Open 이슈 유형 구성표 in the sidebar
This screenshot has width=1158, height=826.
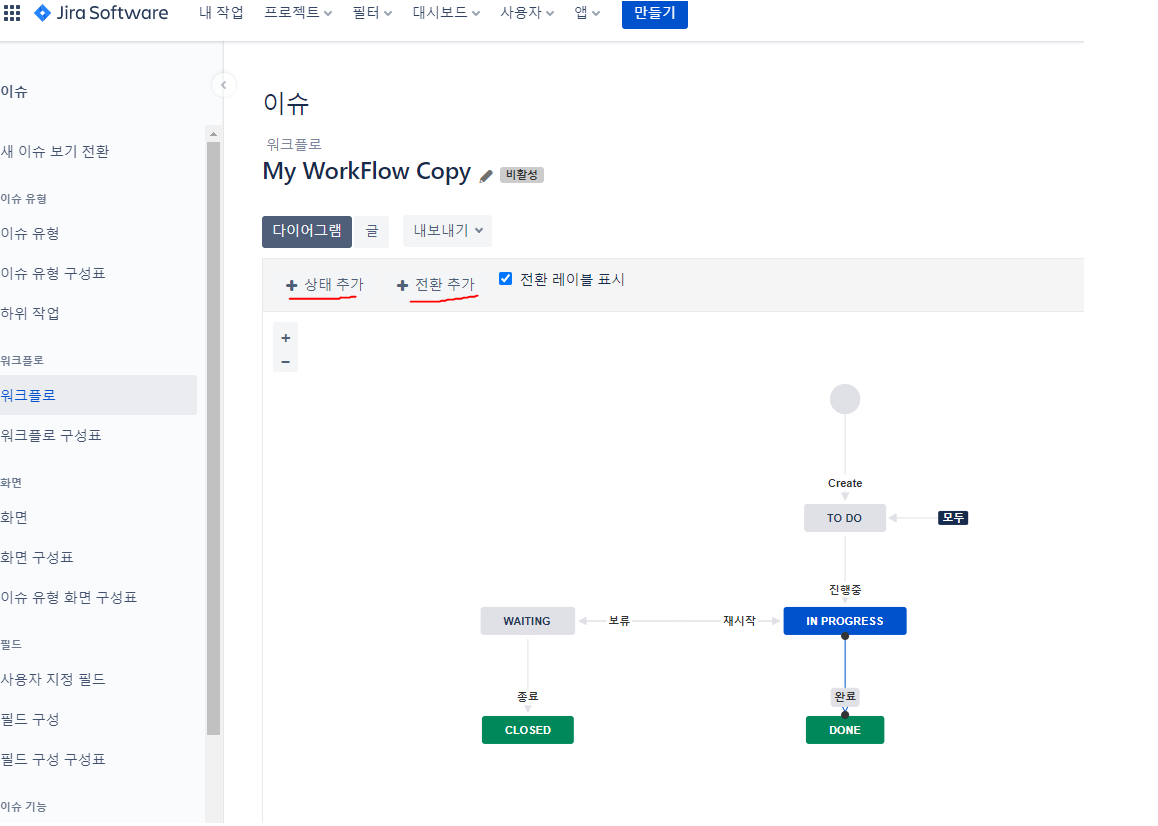point(53,273)
